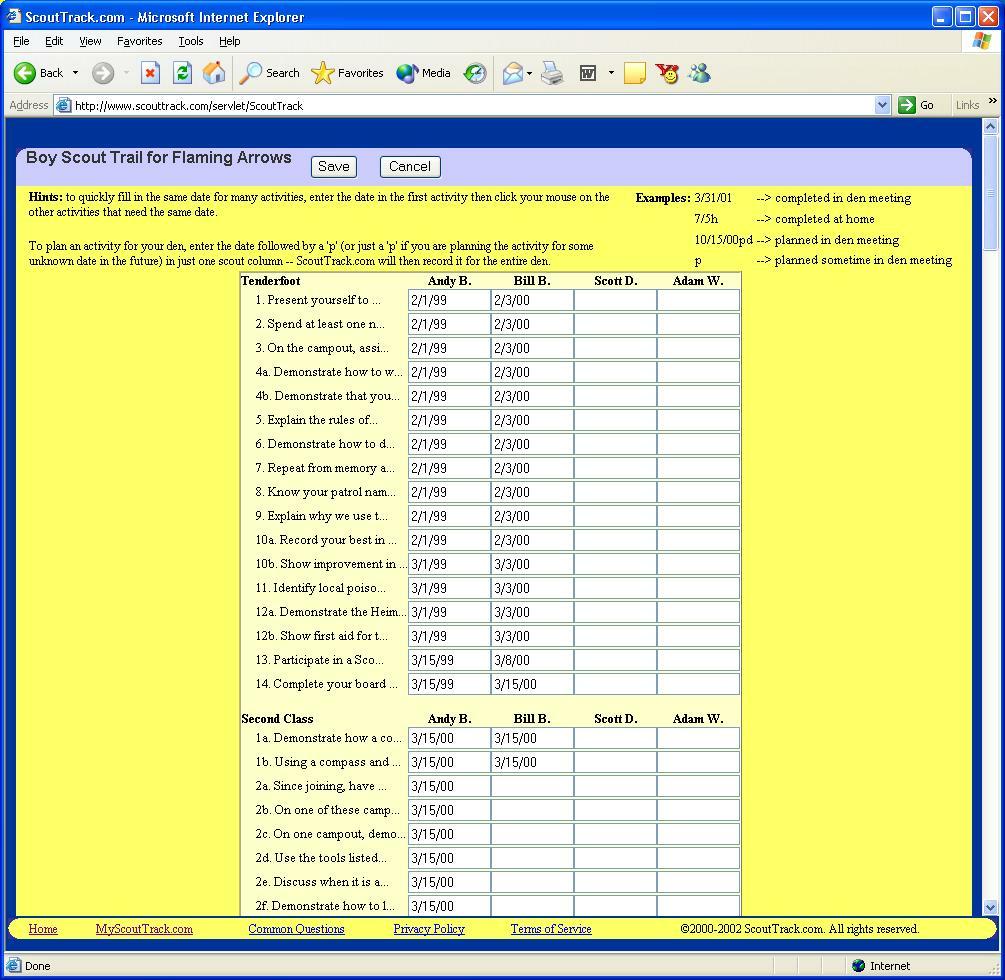The width and height of the screenshot is (1005, 980).
Task: Click the Links toolbar label
Action: pos(967,105)
